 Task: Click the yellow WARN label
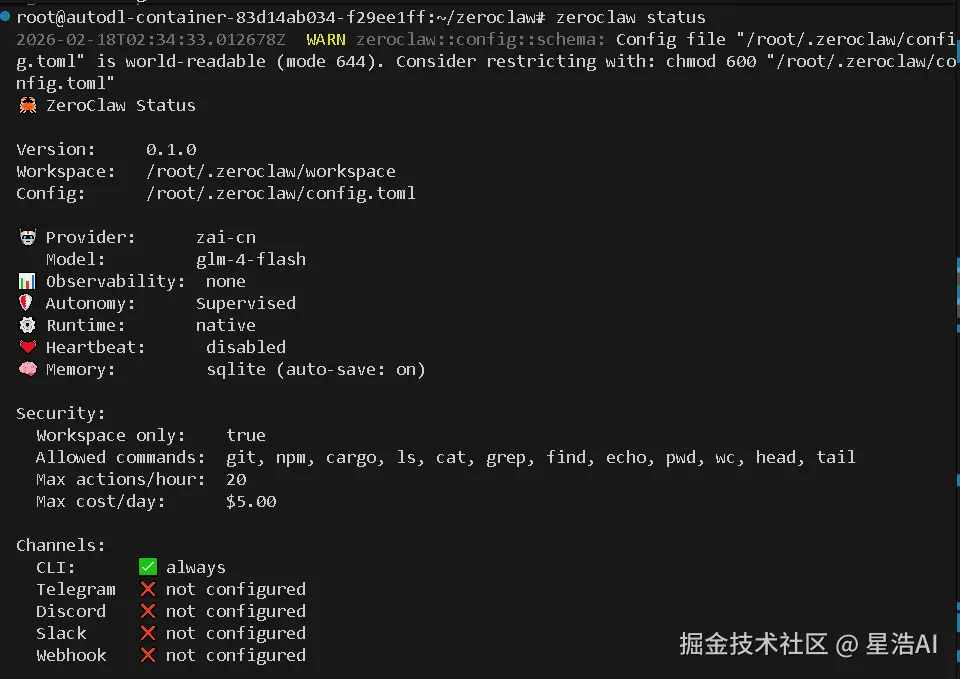click(x=326, y=39)
